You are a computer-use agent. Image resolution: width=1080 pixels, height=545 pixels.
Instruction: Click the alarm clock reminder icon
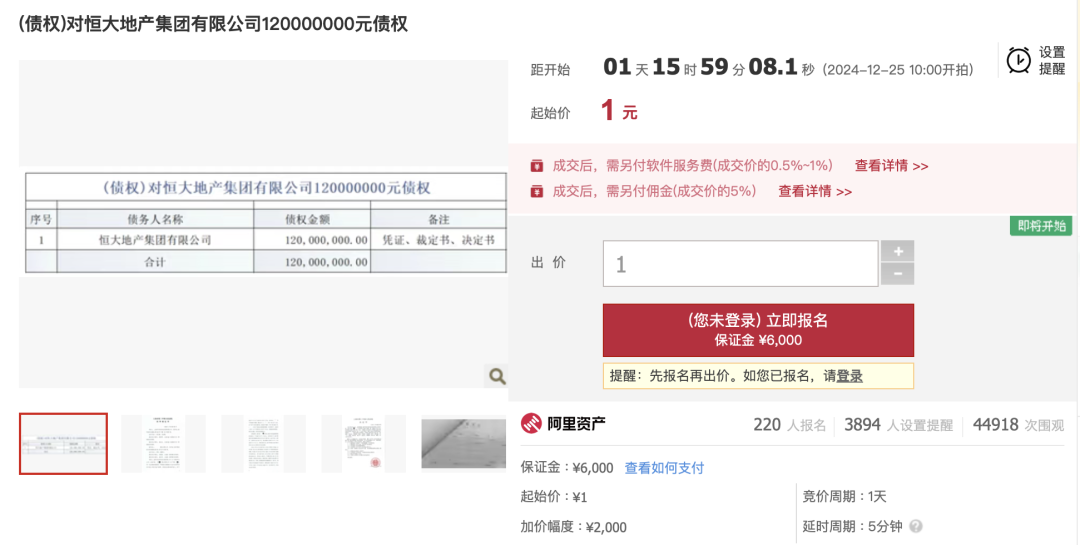1018,60
